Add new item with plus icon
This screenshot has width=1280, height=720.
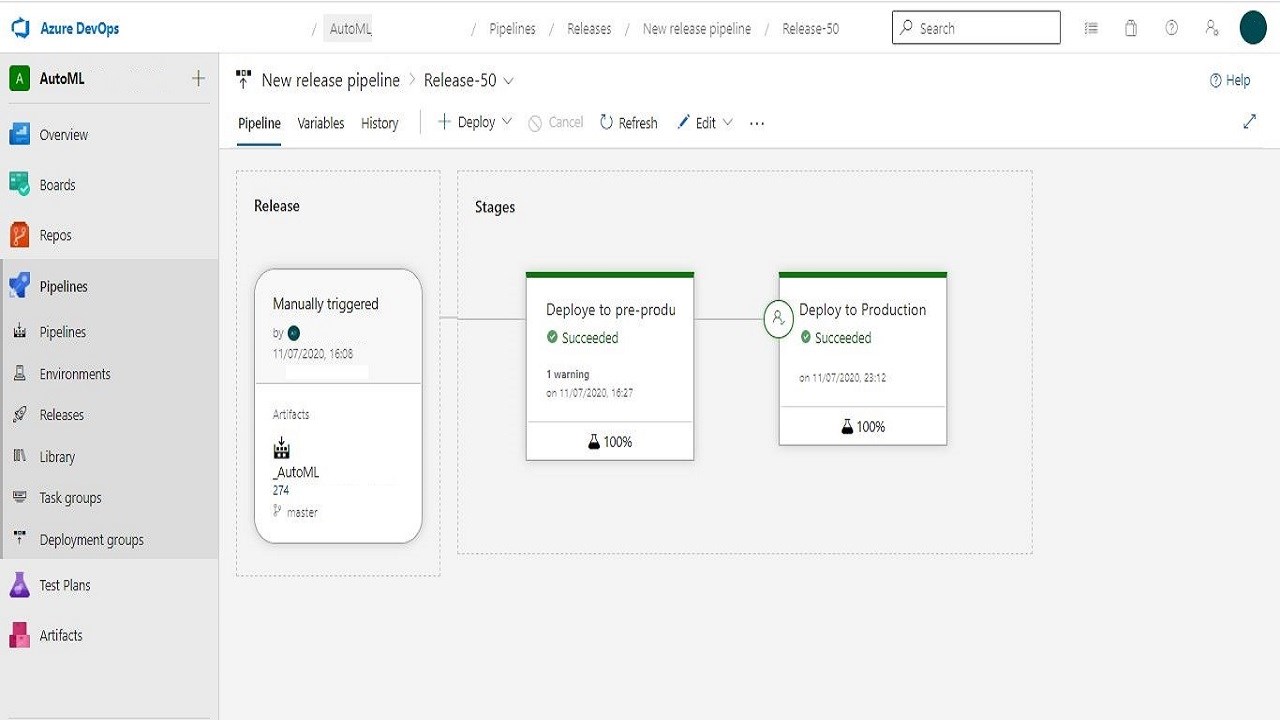(198, 78)
